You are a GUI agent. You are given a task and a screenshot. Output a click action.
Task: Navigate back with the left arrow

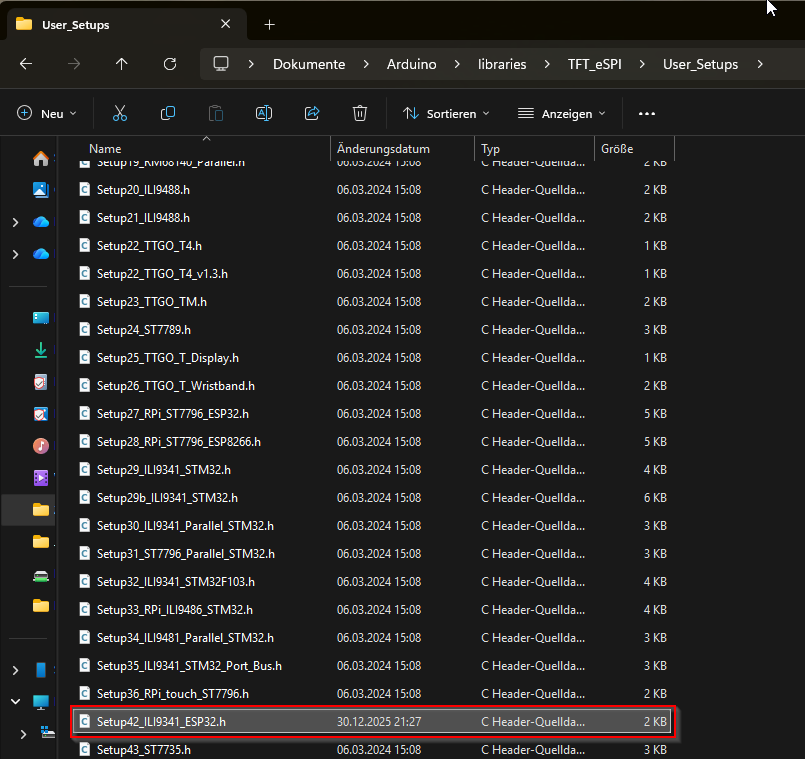coord(26,64)
